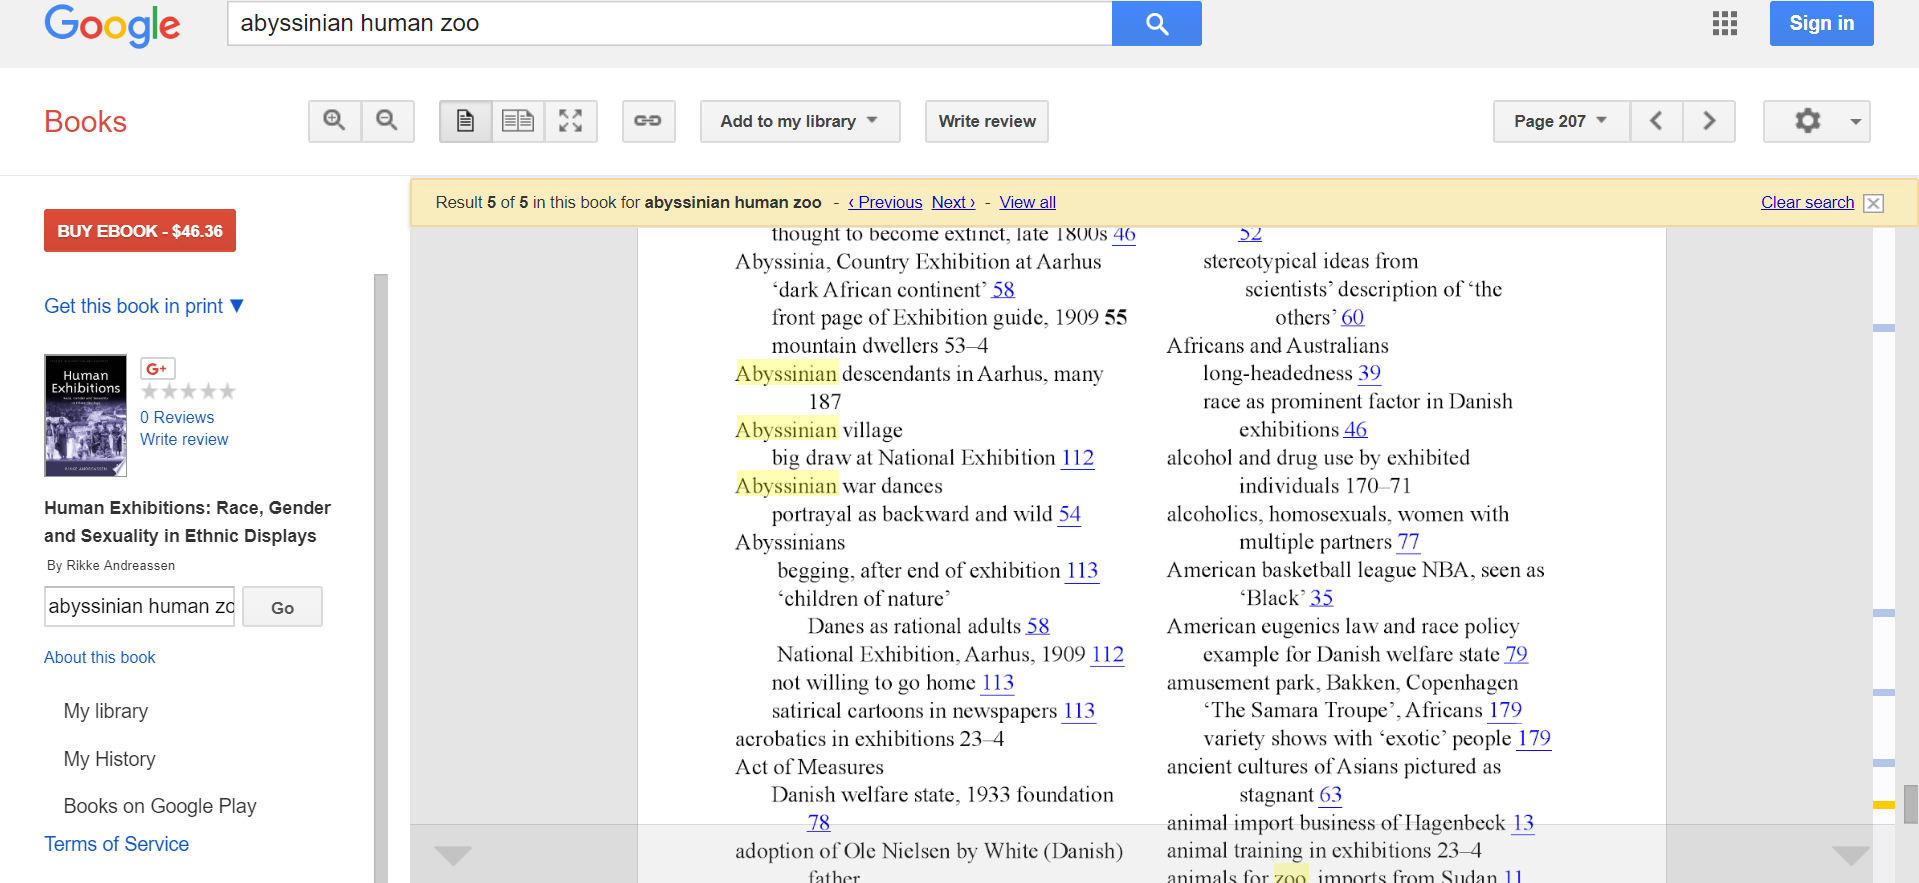Open page 112 link for National Exhibition, Aarhus
The height and width of the screenshot is (883, 1919).
coord(1107,654)
